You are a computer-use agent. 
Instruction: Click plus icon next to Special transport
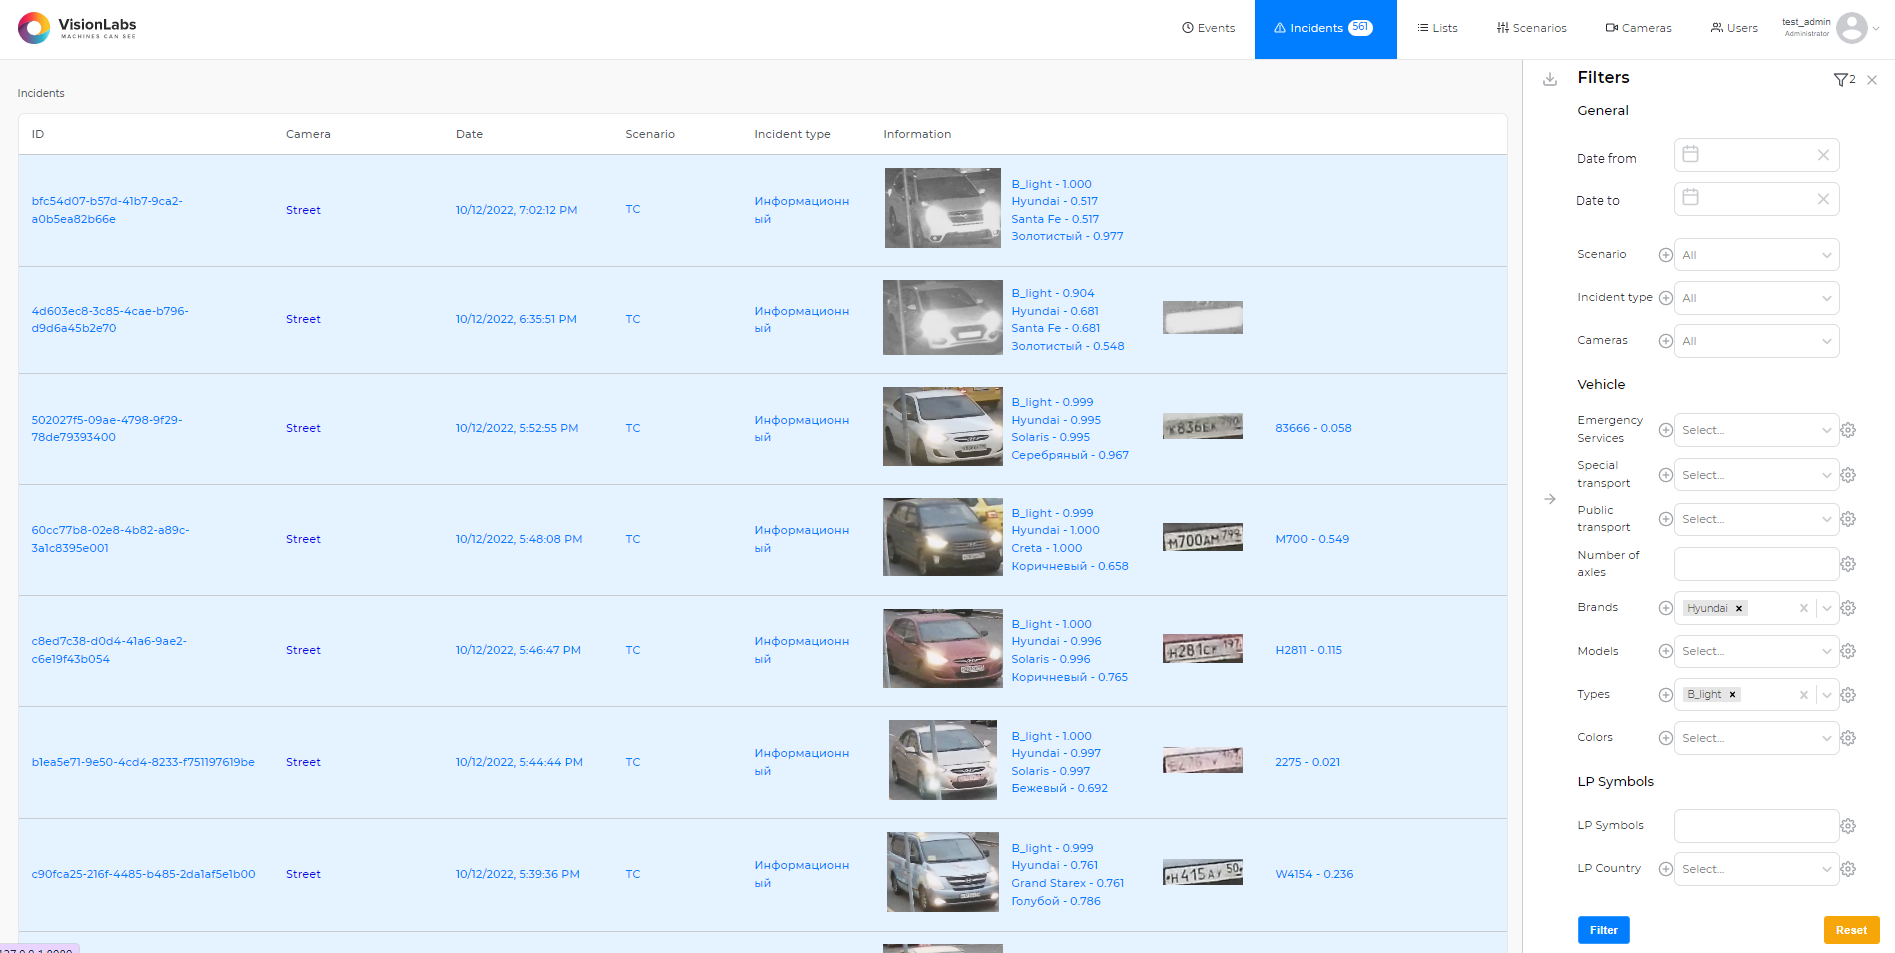1665,475
